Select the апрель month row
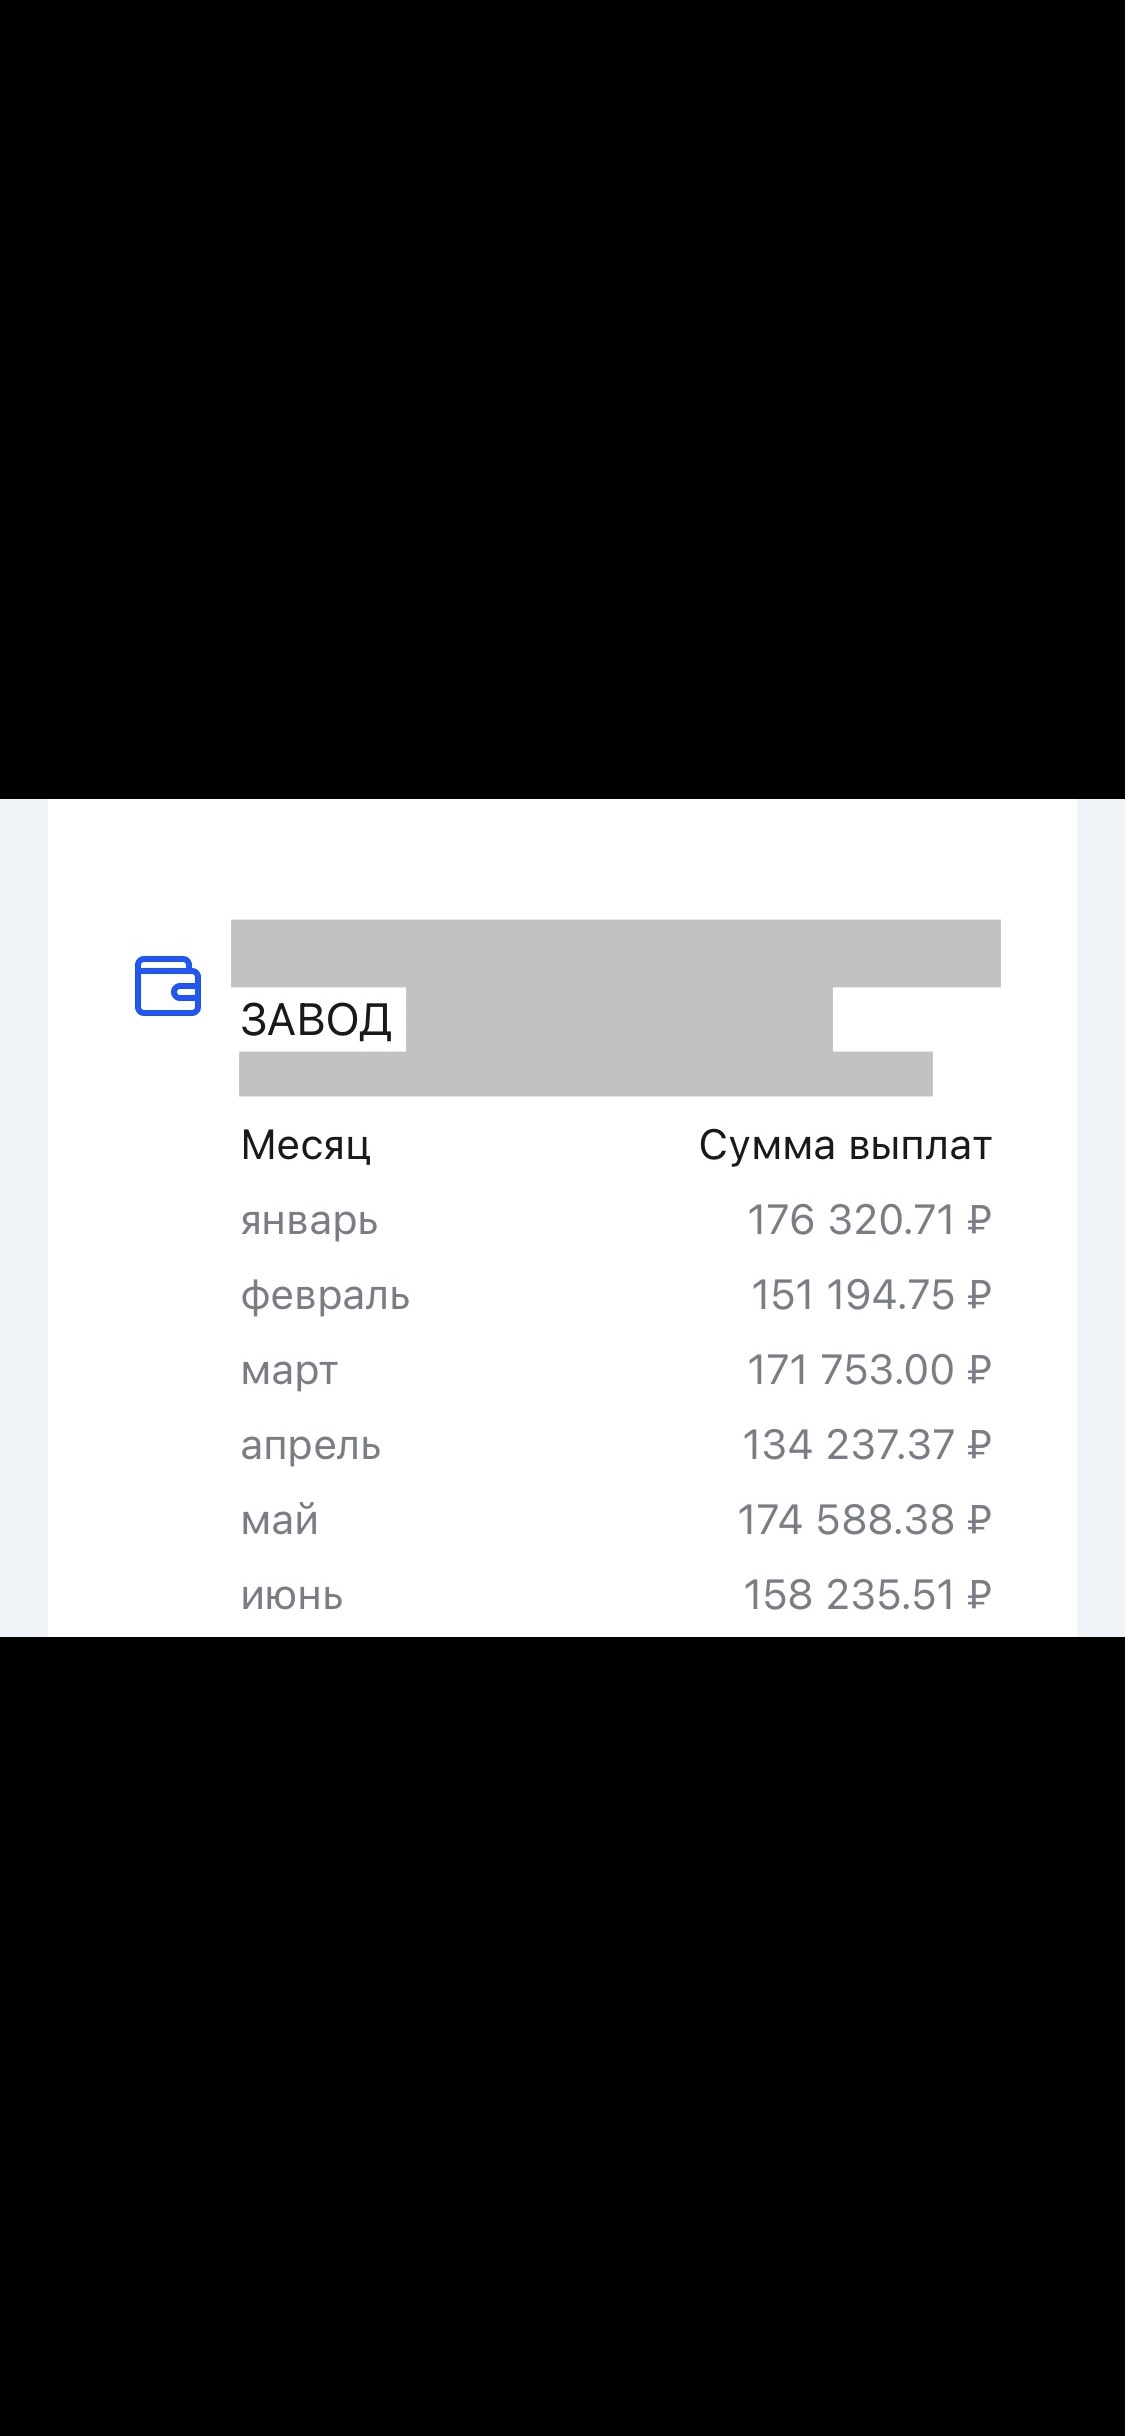Image resolution: width=1125 pixels, height=2436 pixels. tap(616, 1445)
